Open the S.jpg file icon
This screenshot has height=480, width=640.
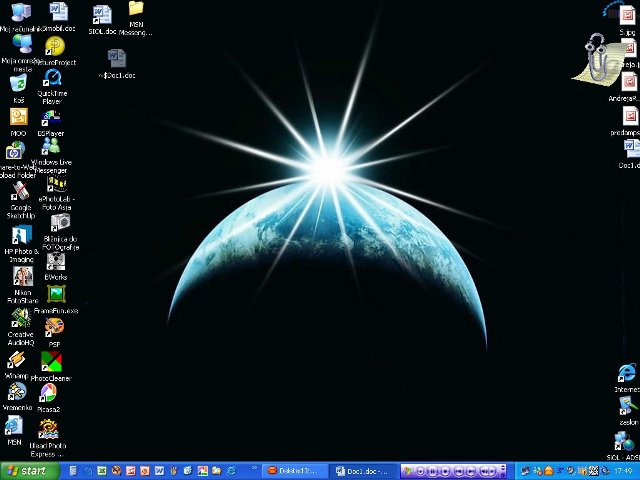[x=628, y=15]
